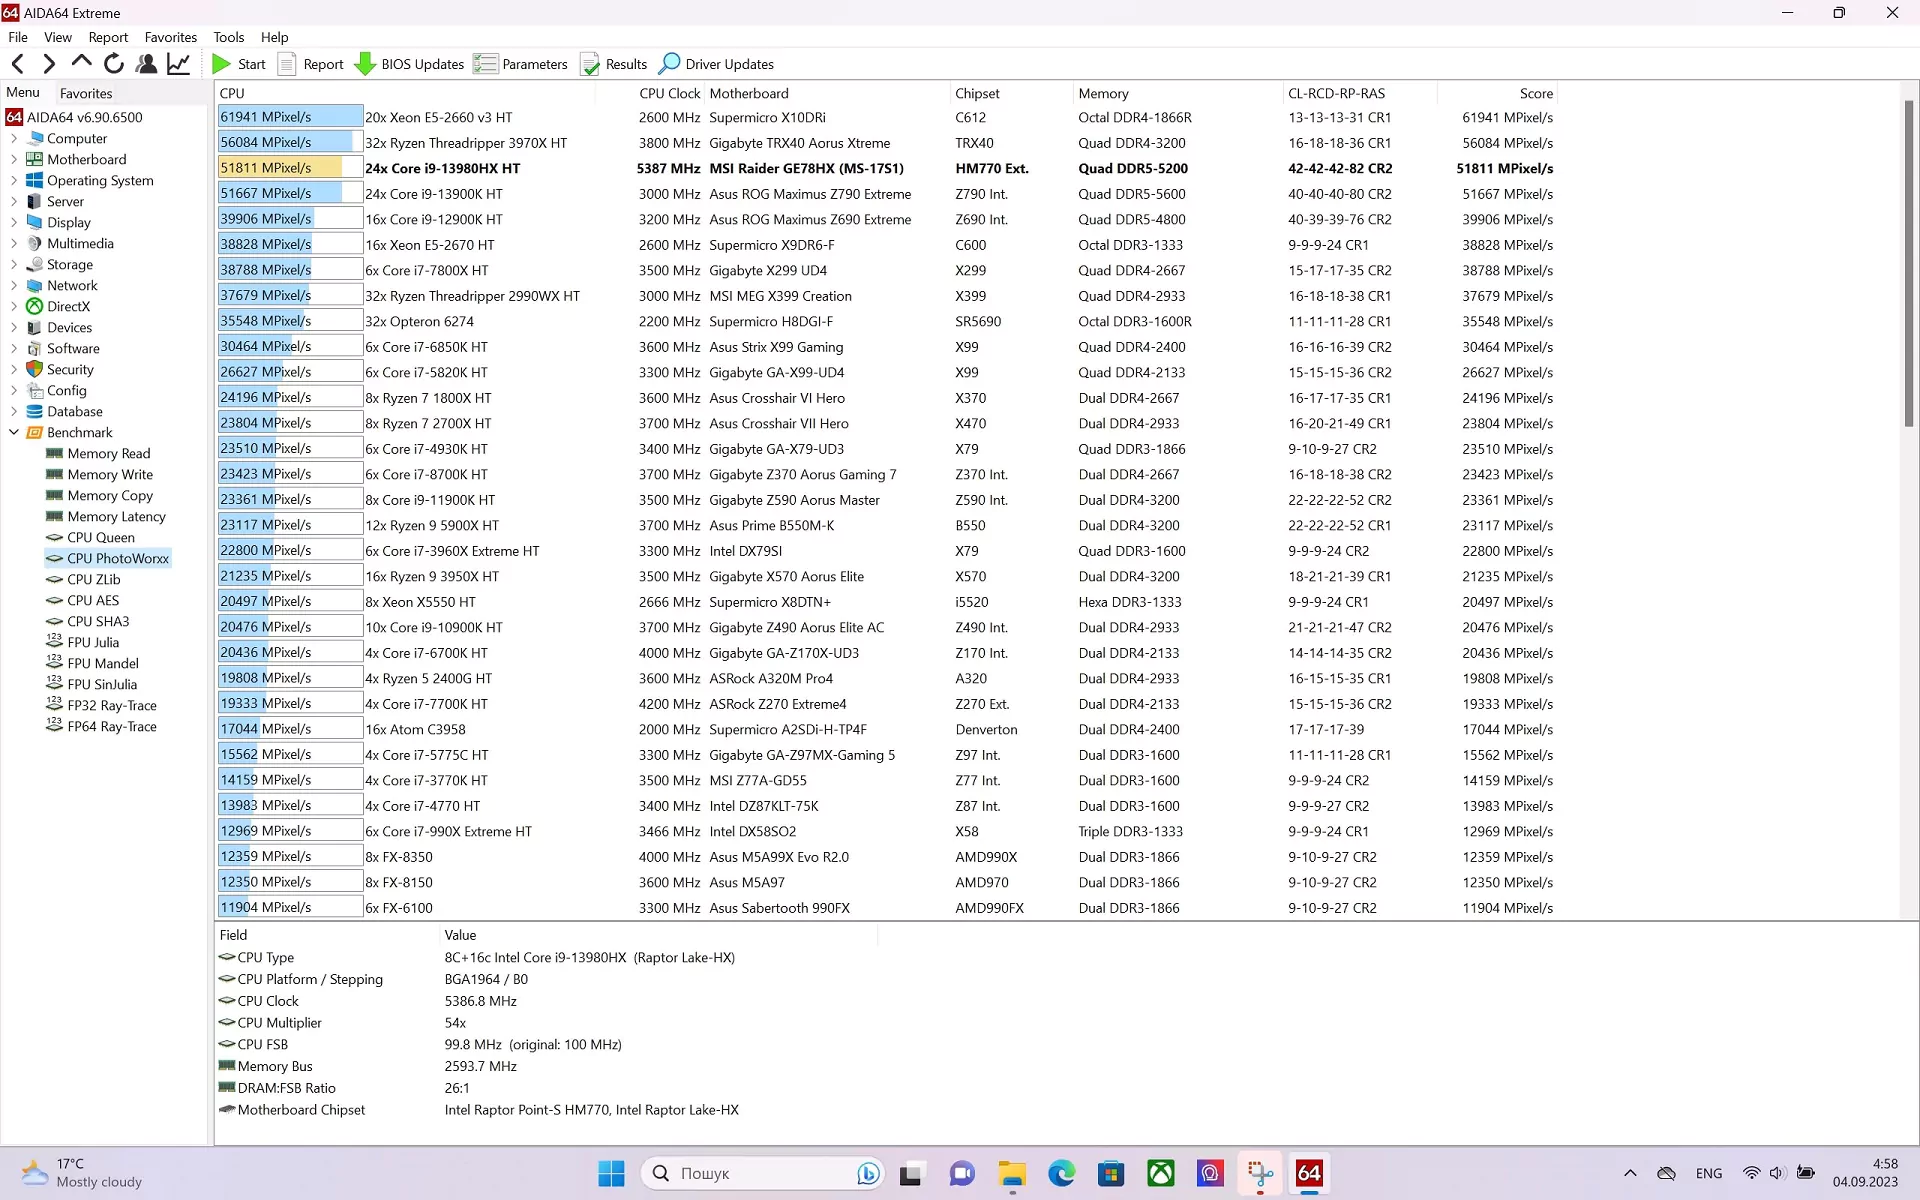
Task: Select FPU SinJulia benchmark
Action: point(101,684)
